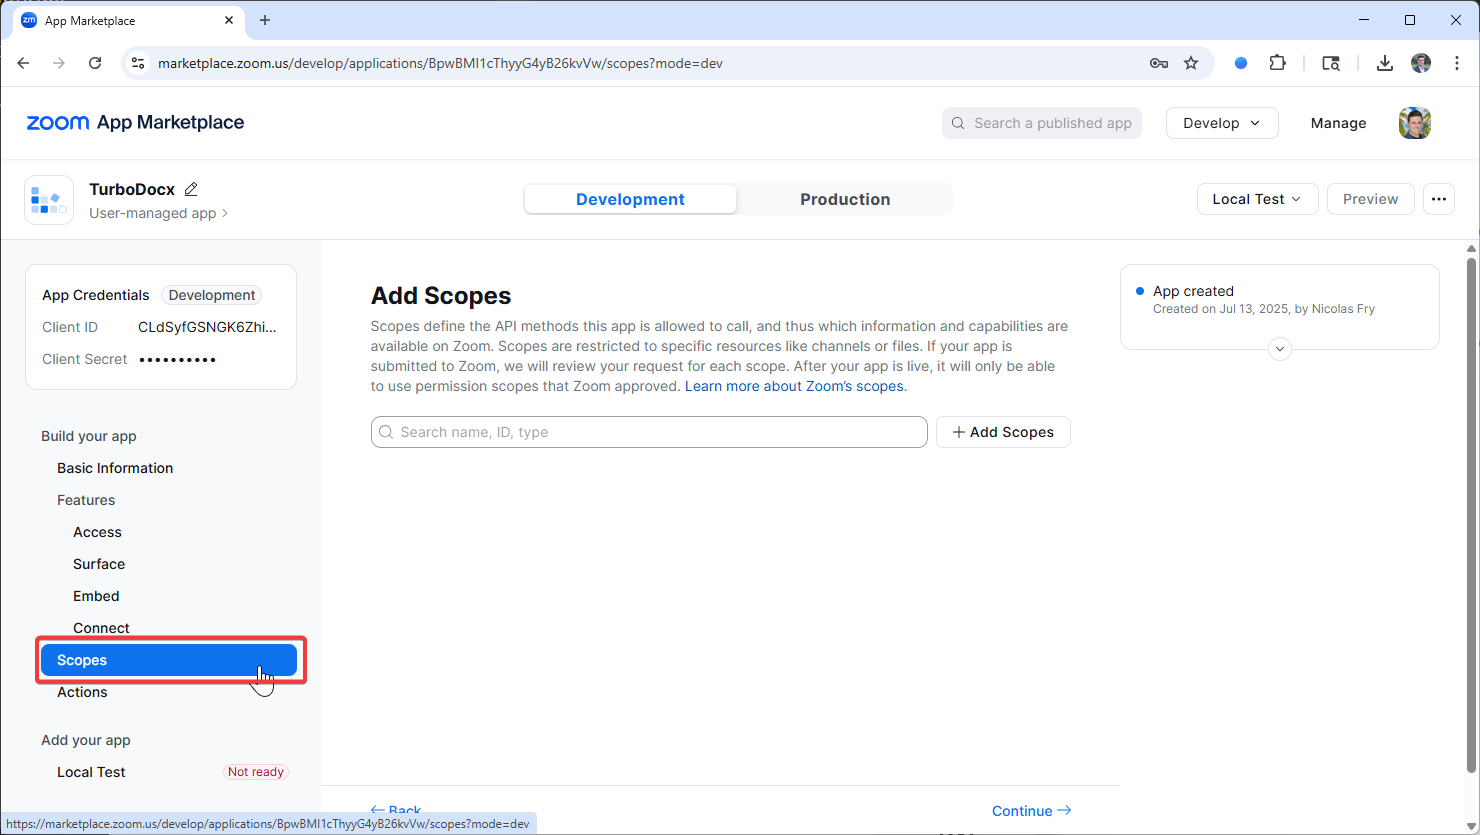Bookmark this page with the star icon
Image resolution: width=1480 pixels, height=835 pixels.
click(1191, 63)
